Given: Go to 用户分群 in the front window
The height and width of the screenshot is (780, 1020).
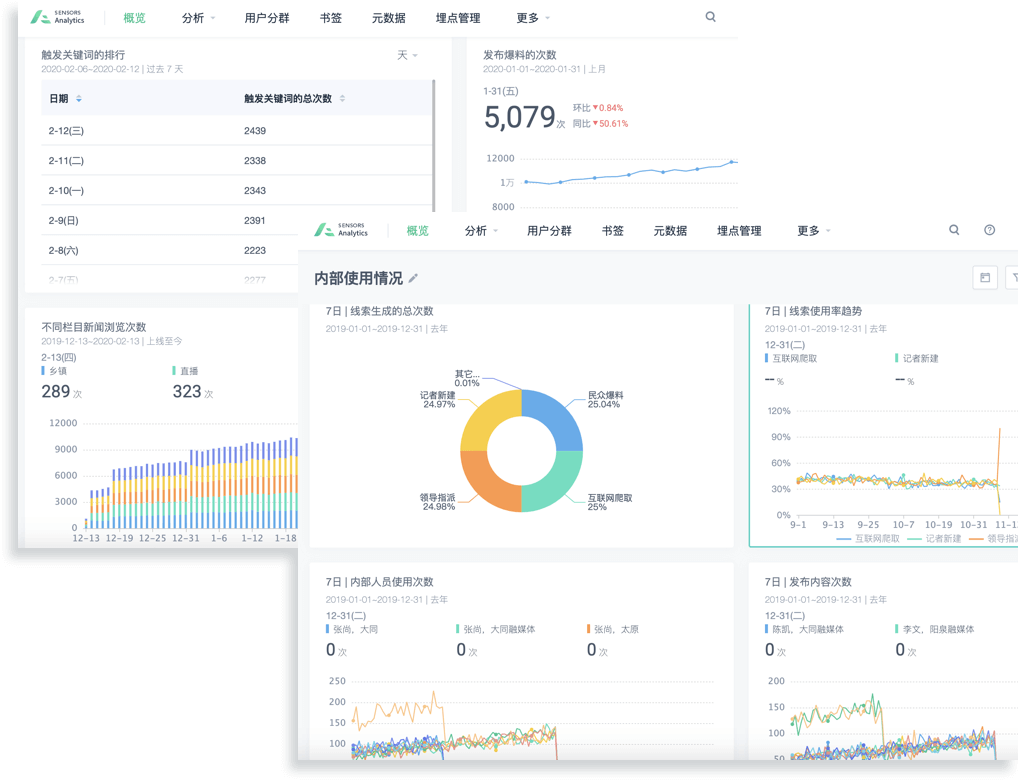Looking at the screenshot, I should click(x=549, y=231).
